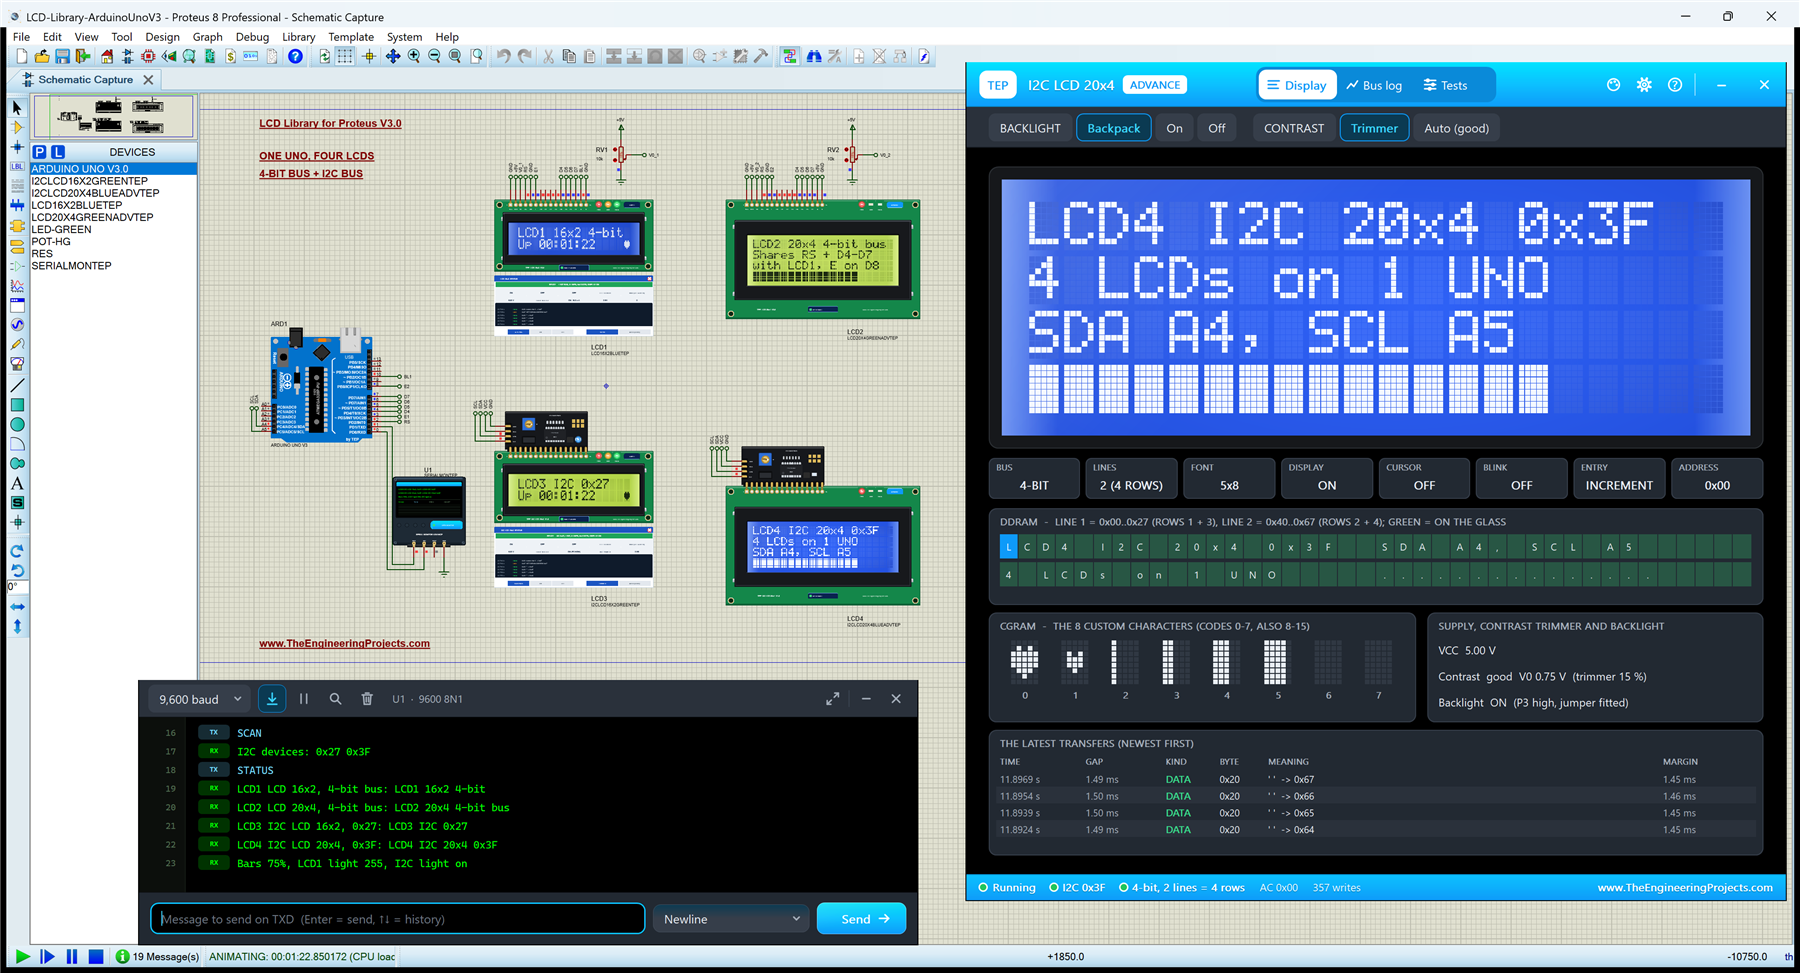
Task: Set contrast to Auto (good)
Action: tap(1457, 128)
